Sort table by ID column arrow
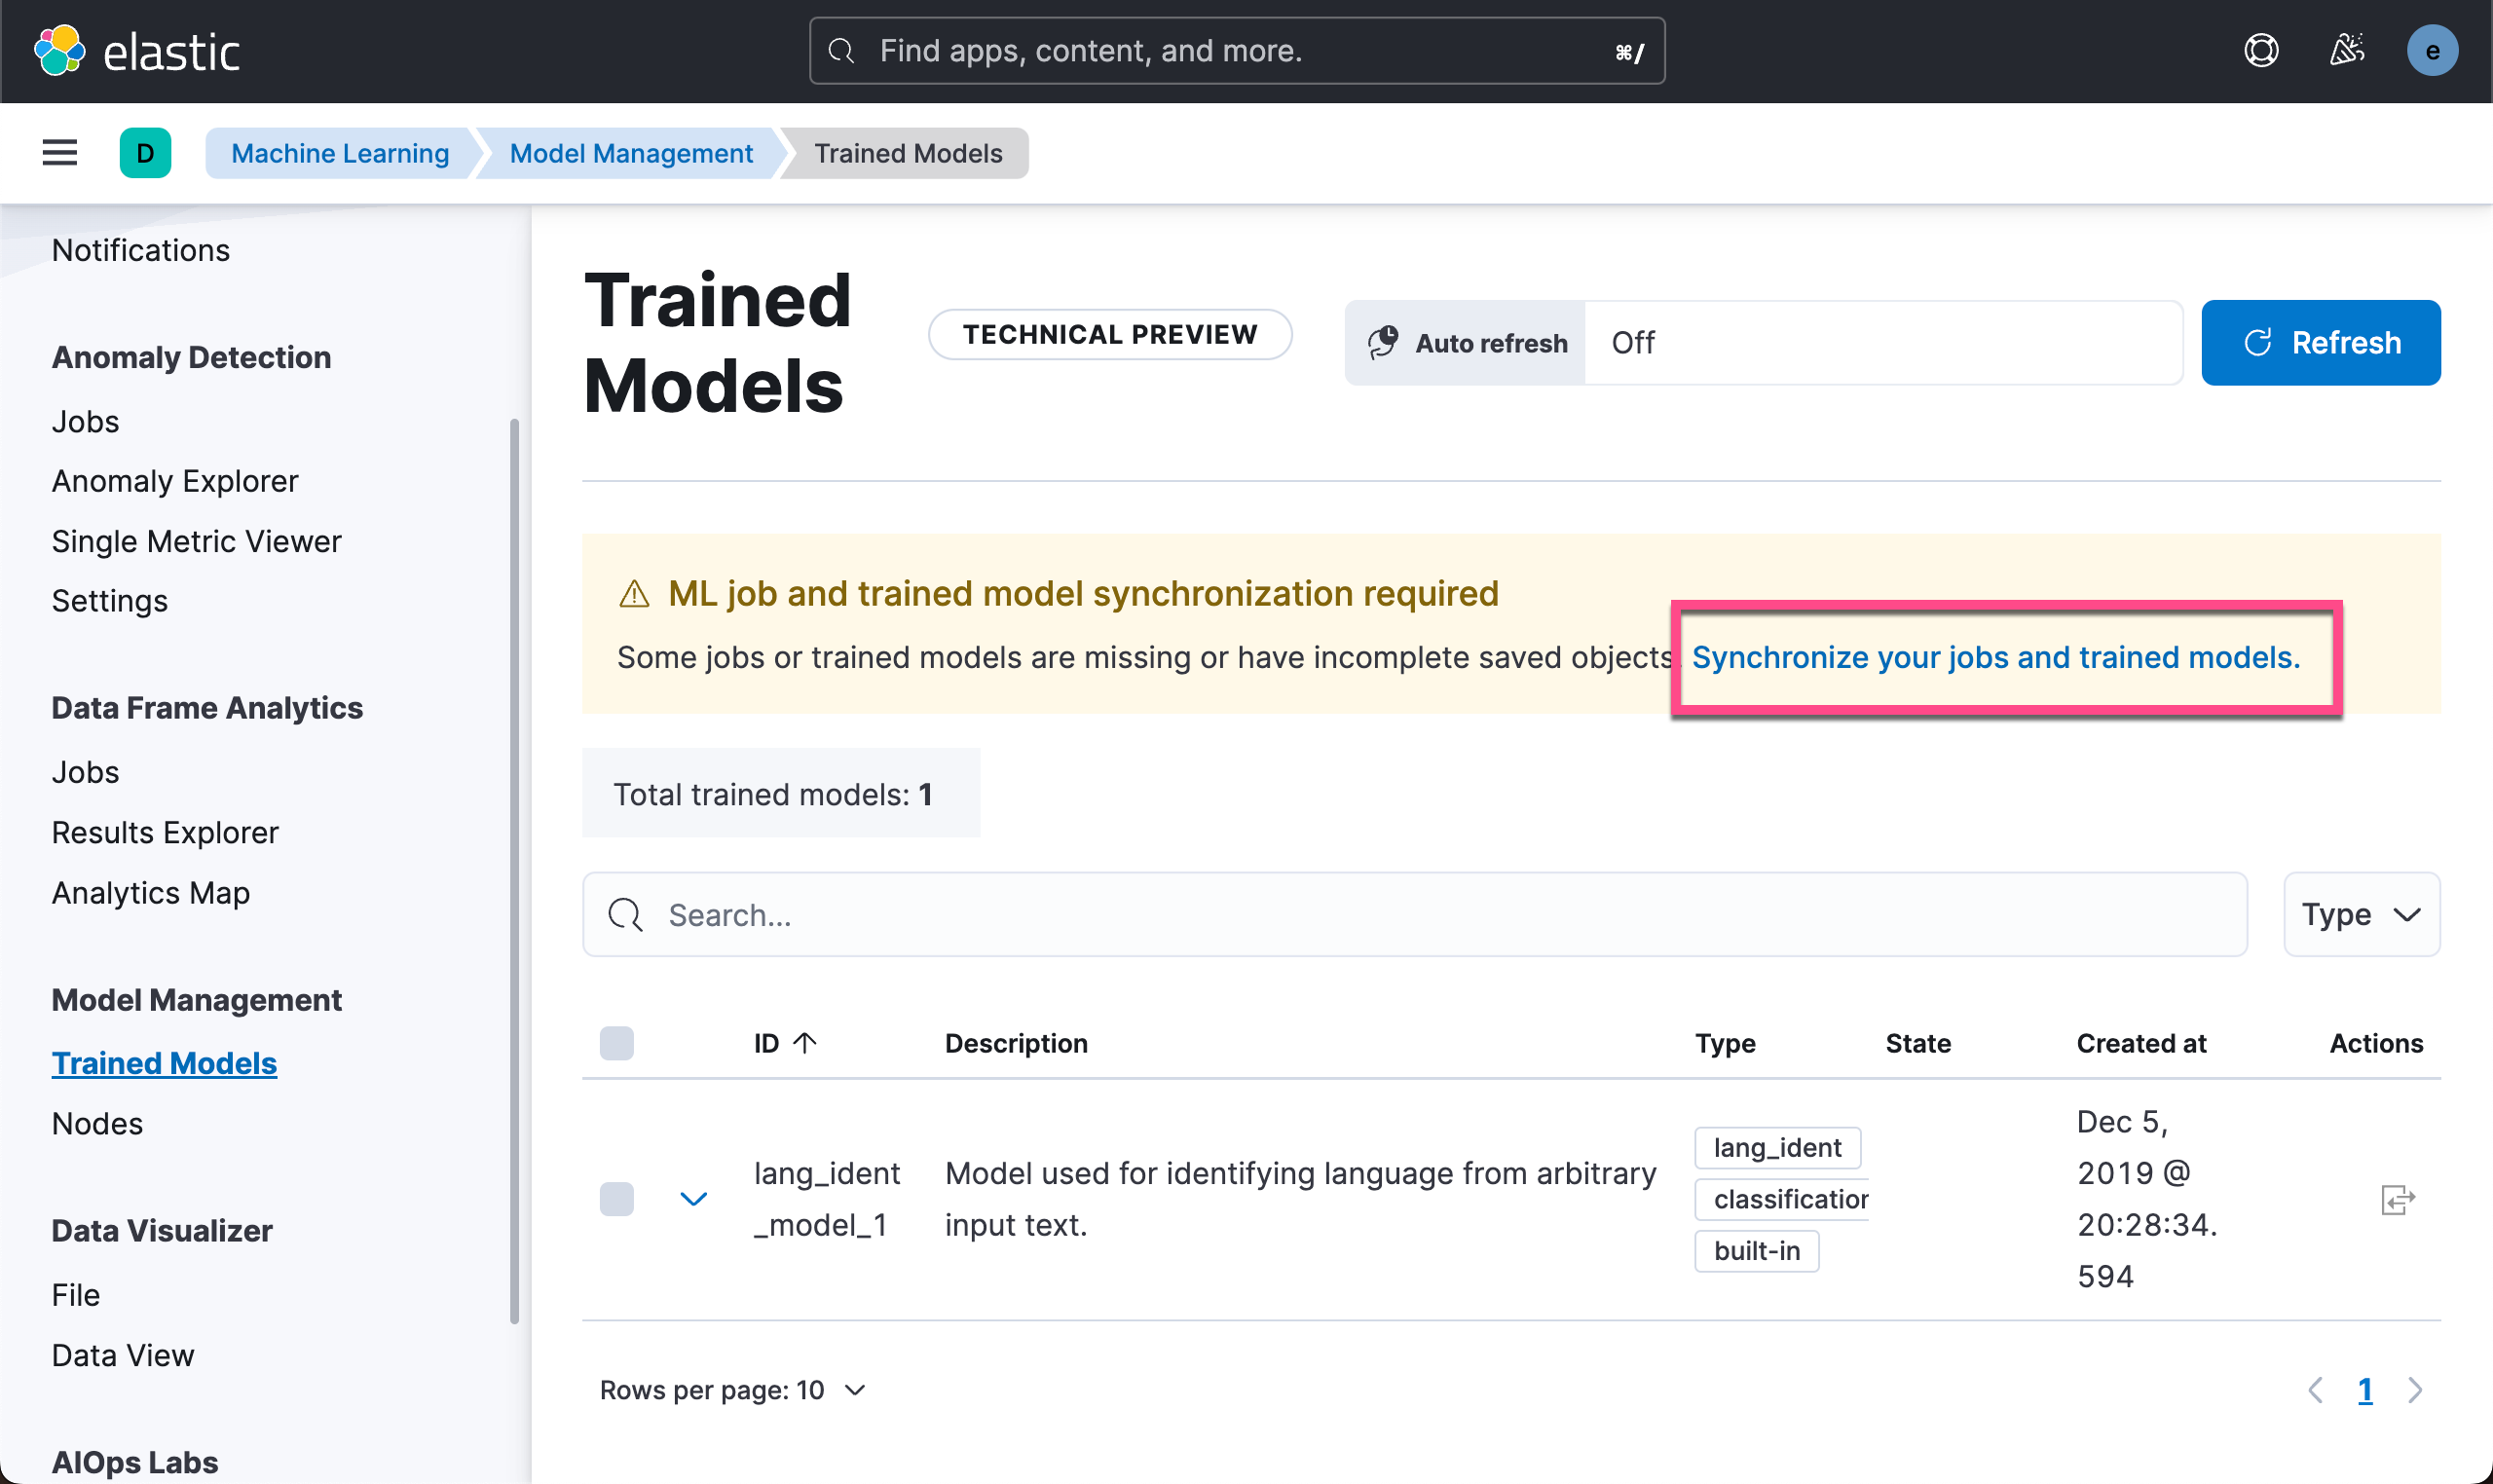Image resolution: width=2493 pixels, height=1484 pixels. 805,1043
